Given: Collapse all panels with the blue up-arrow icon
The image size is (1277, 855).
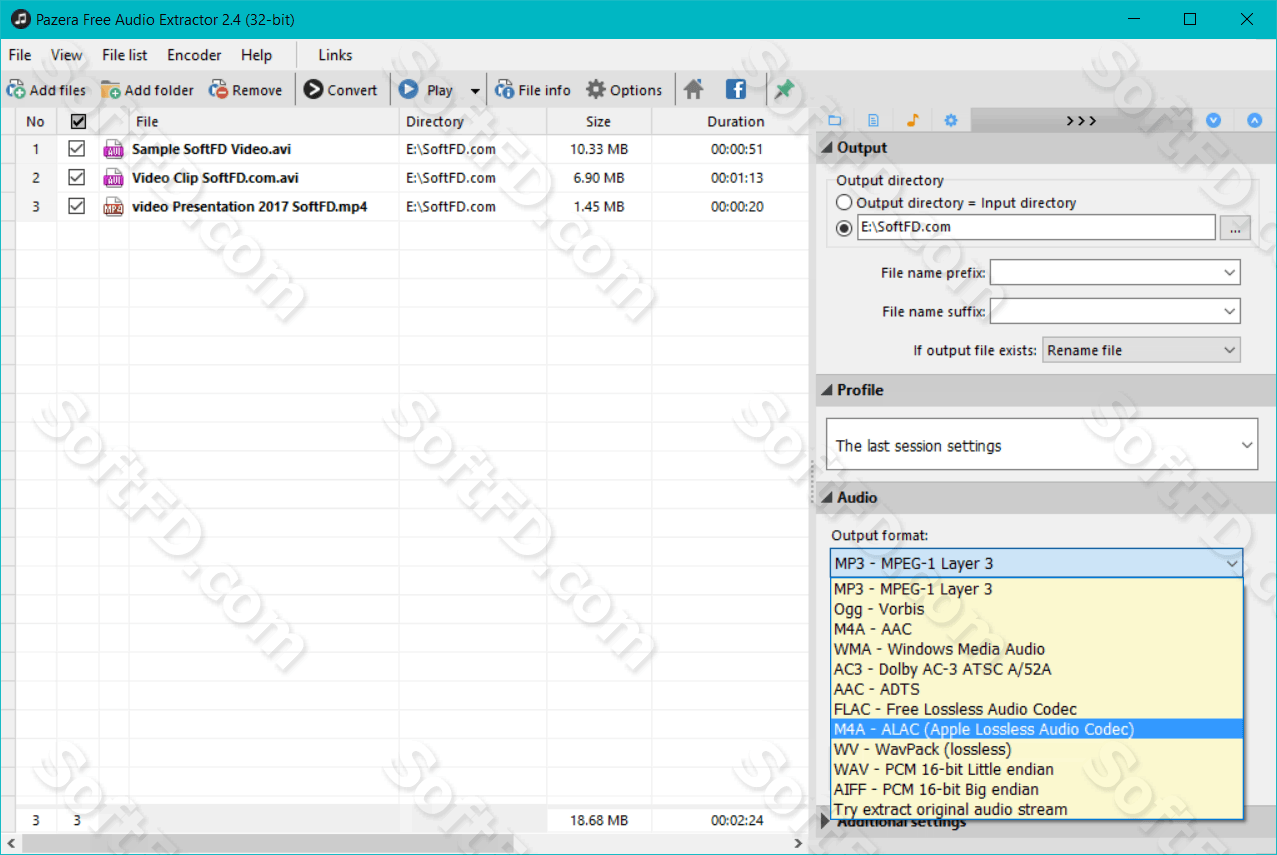Looking at the screenshot, I should point(1255,120).
